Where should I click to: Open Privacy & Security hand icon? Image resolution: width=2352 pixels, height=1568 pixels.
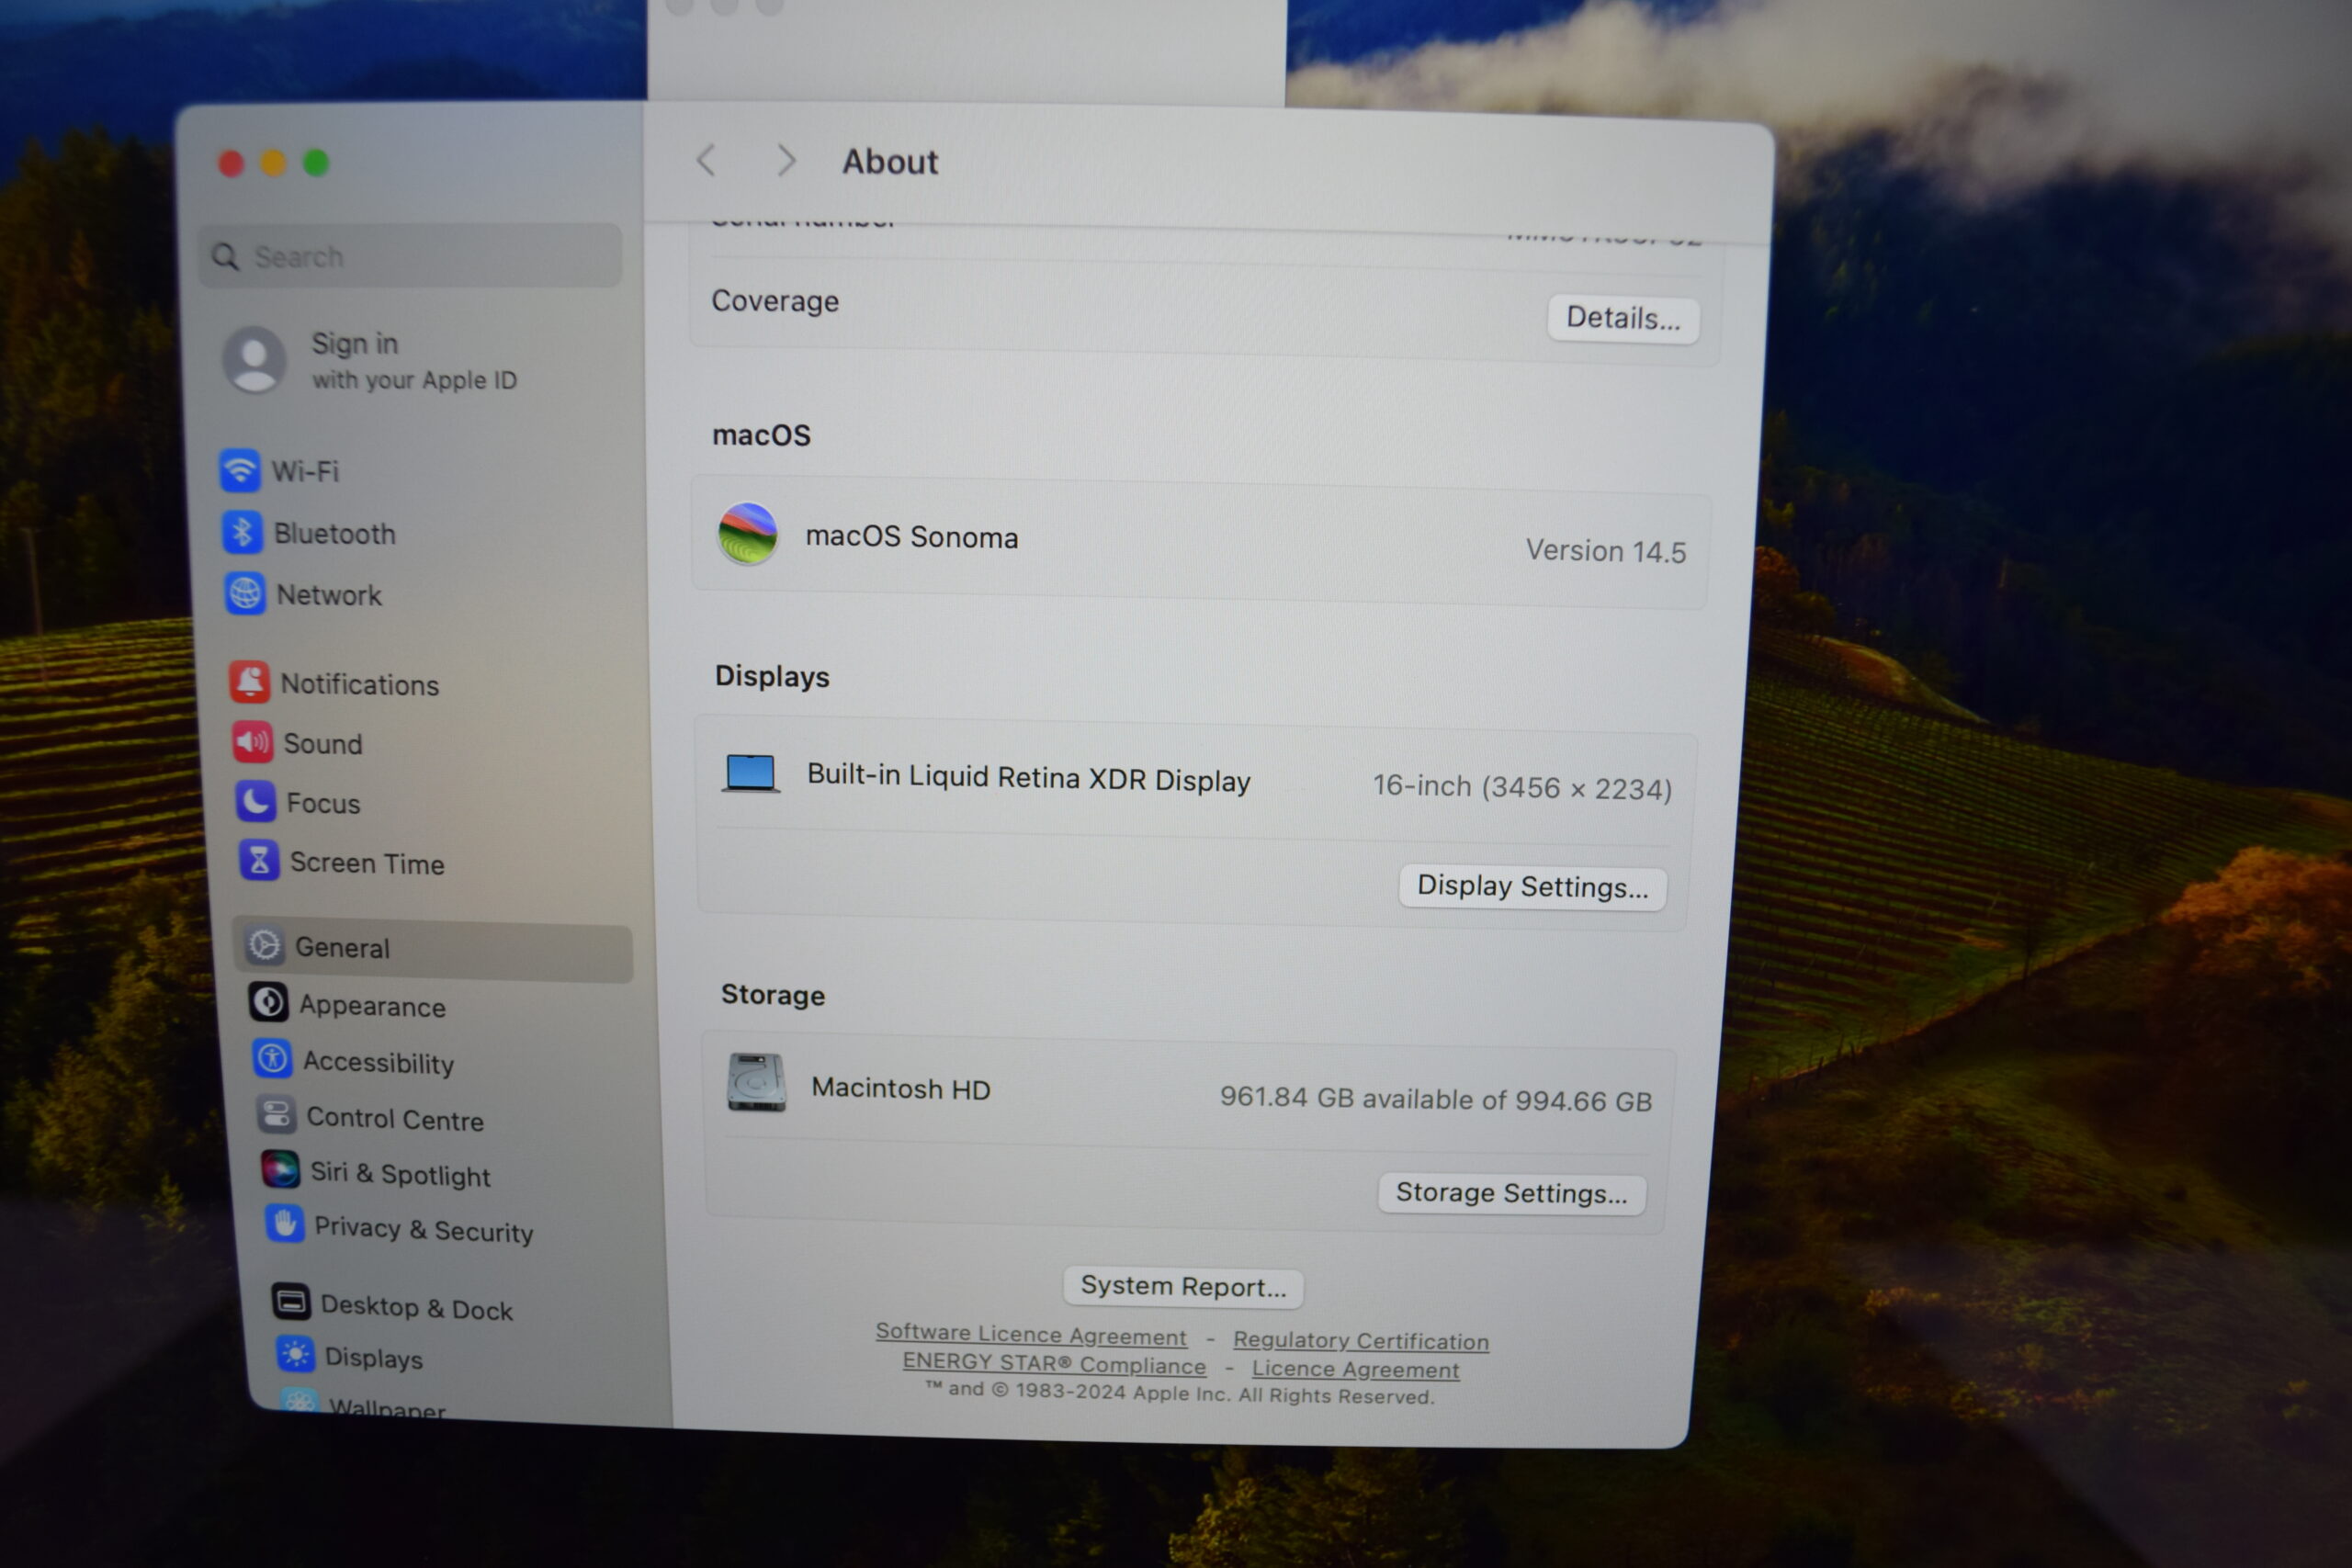(284, 1225)
